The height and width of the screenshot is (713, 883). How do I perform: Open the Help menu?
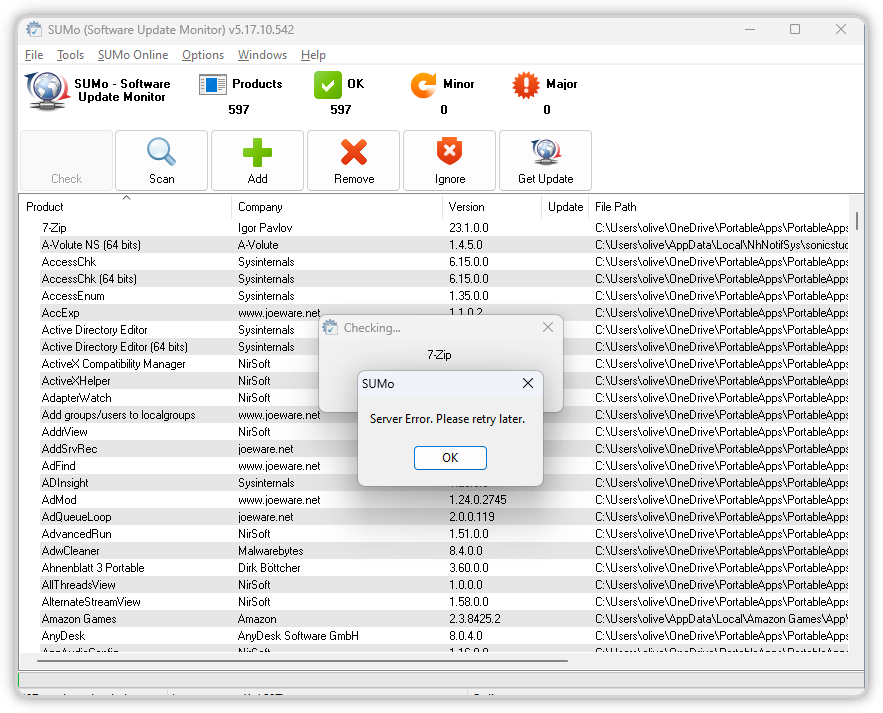coord(313,55)
